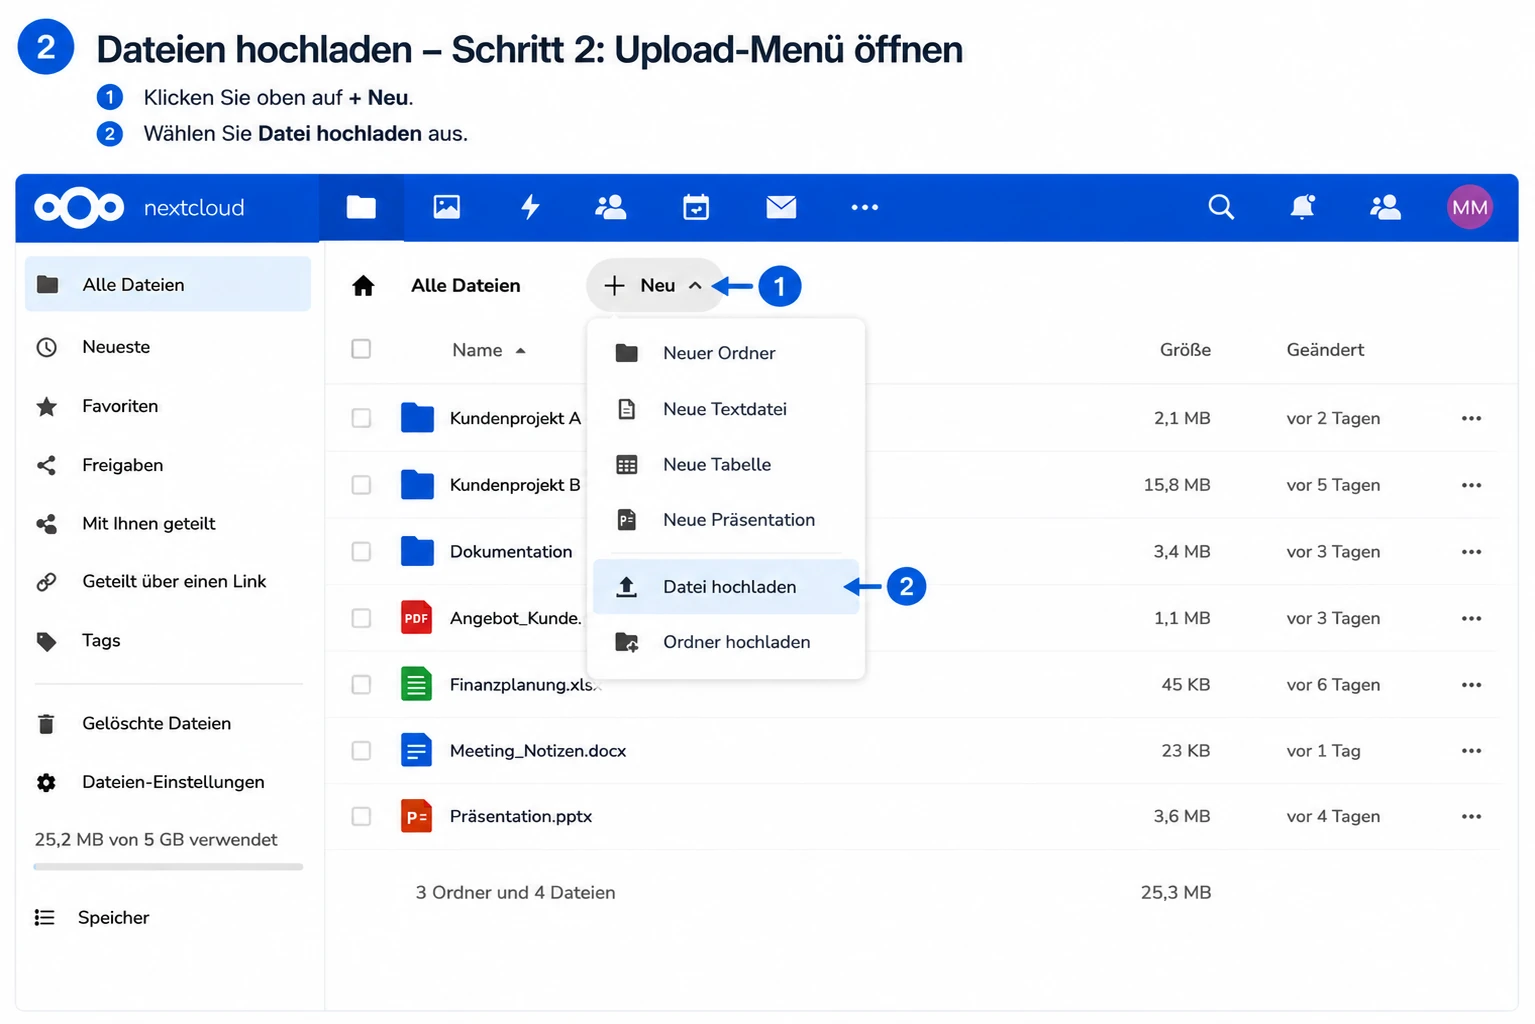Choose Ordner hochladen menu entry
1535x1024 pixels.
point(726,642)
